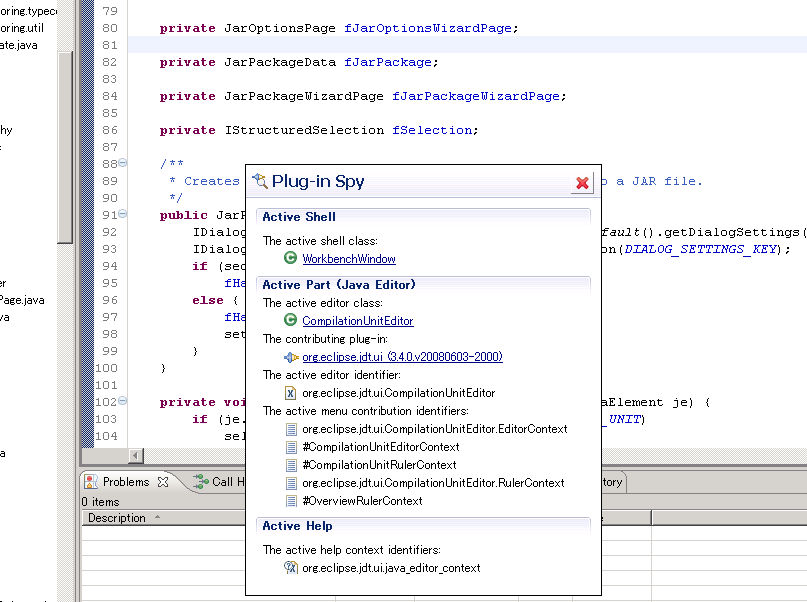This screenshot has width=807, height=602.
Task: Select Page.java in the left tree
Action: [x=22, y=300]
